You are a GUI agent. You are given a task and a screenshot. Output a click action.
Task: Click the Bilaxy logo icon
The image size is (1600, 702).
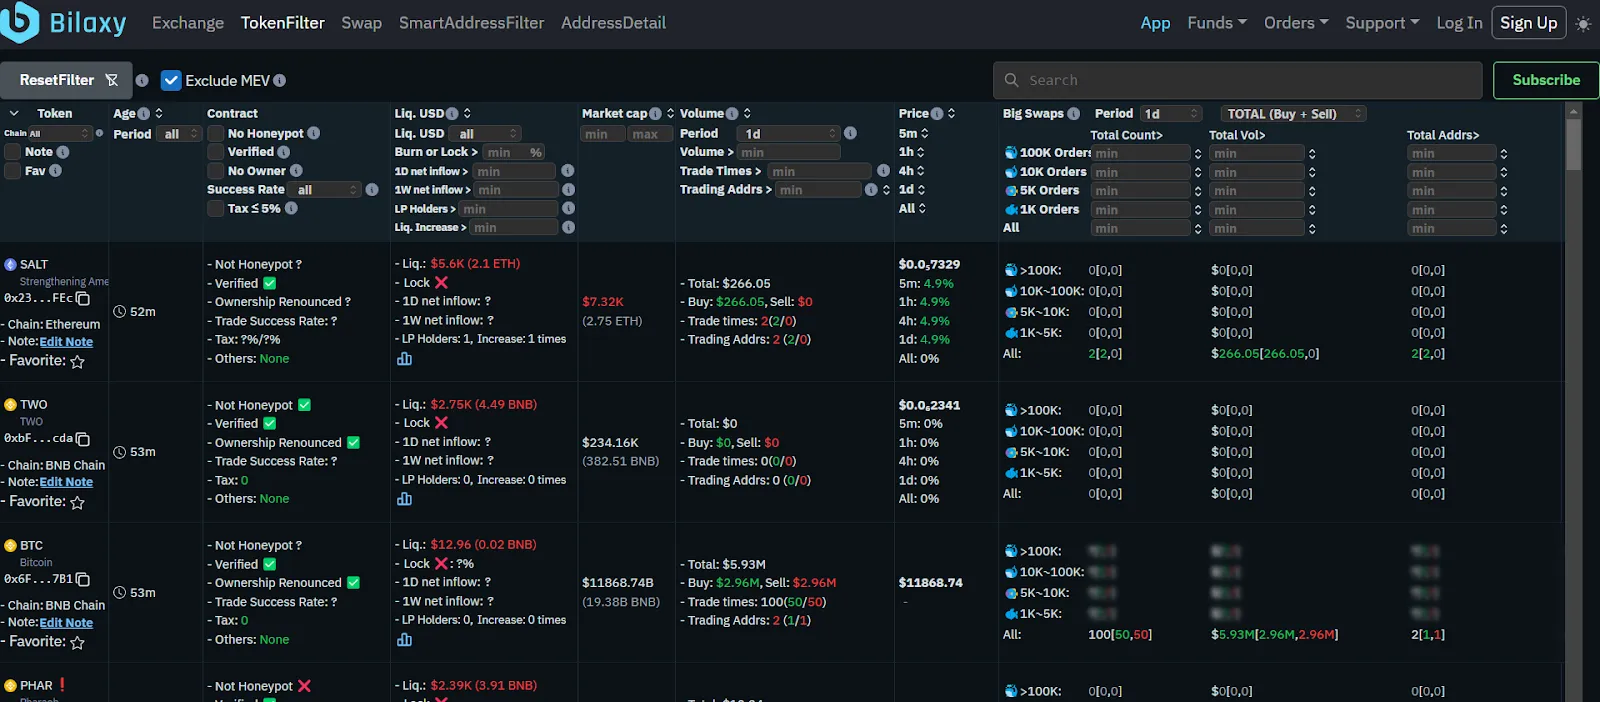click(19, 22)
